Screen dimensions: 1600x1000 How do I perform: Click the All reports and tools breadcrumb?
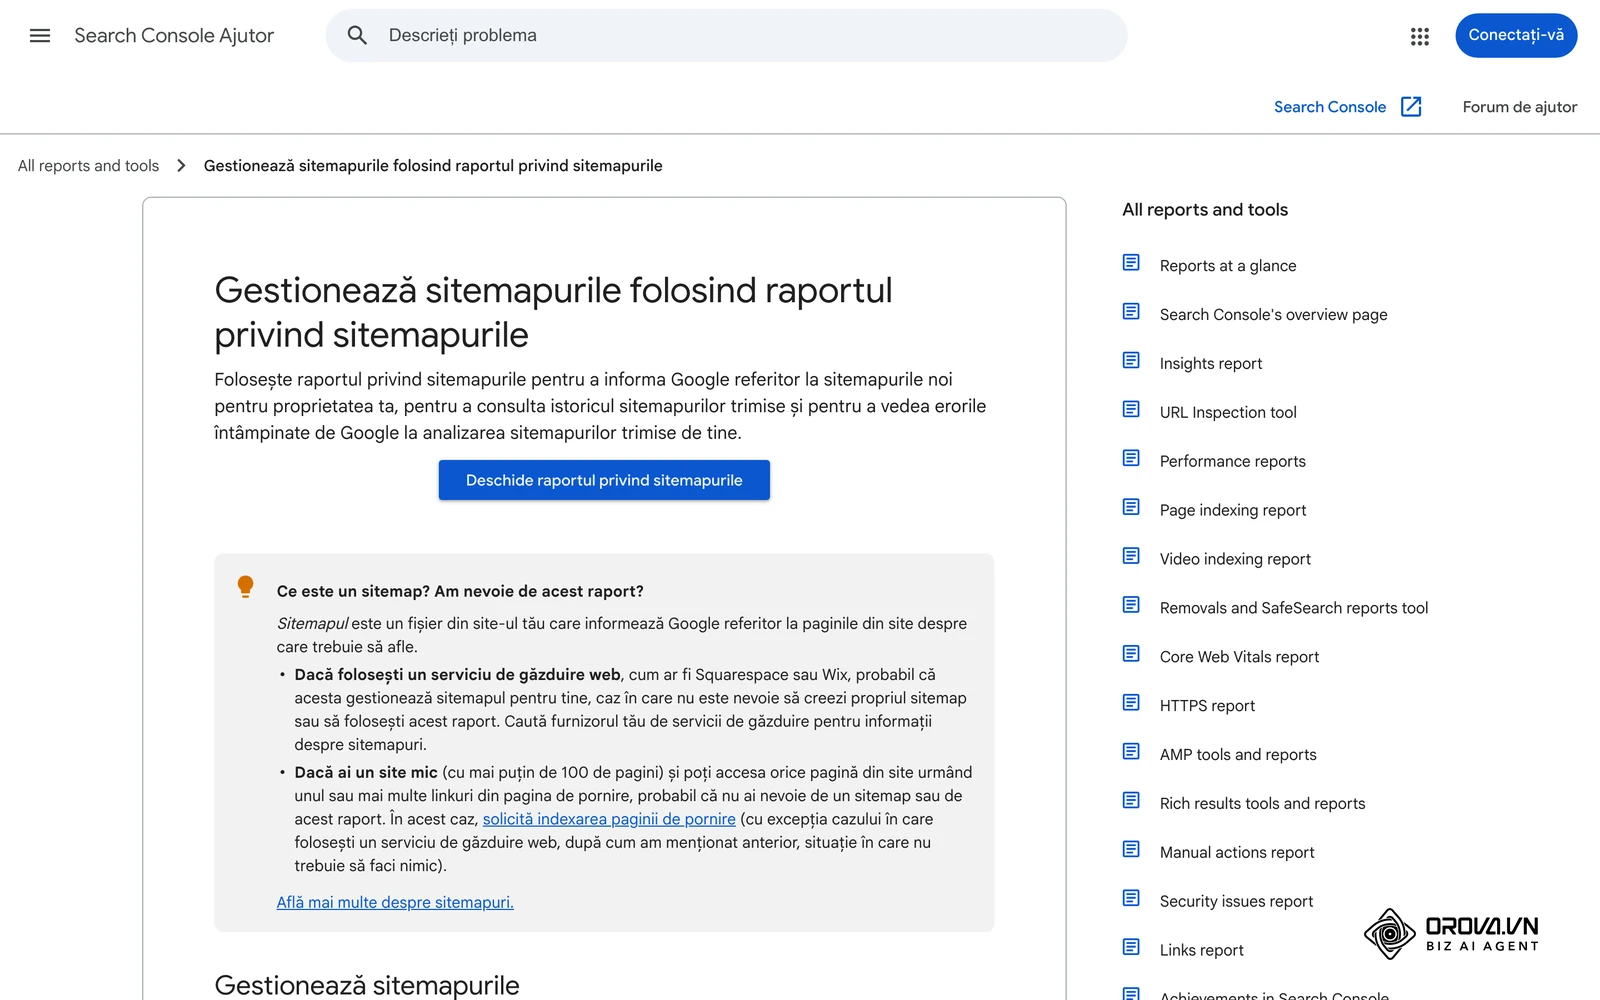tap(88, 166)
